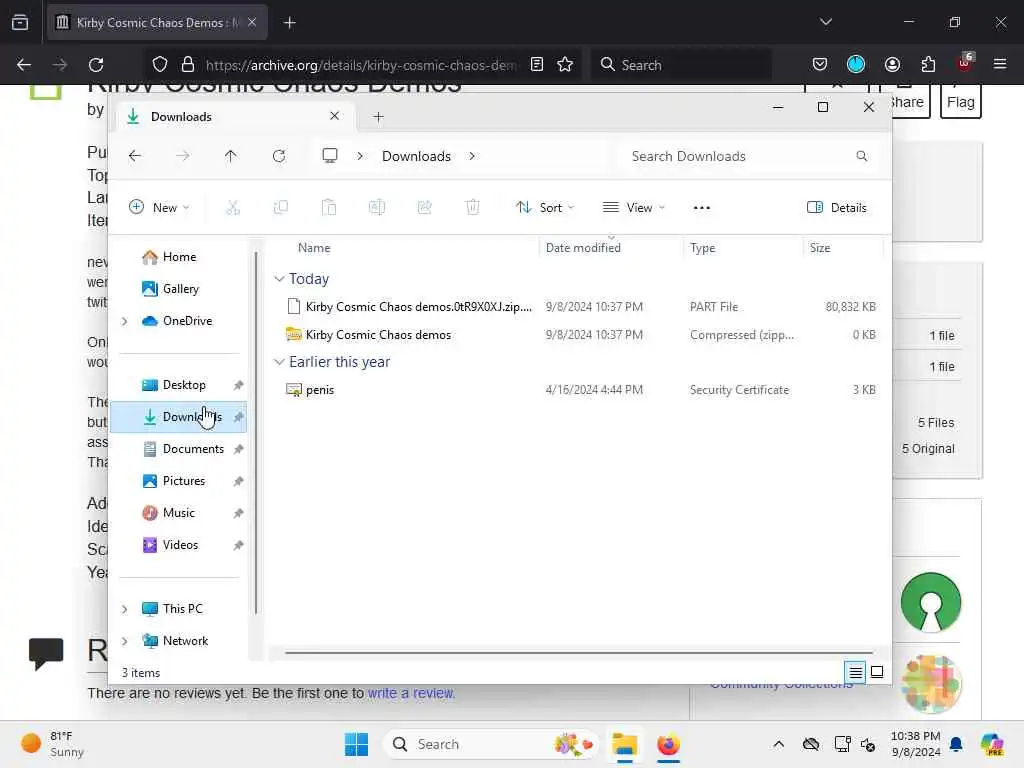1024x768 pixels.
Task: Bookmark this page with star icon
Action: click(565, 65)
